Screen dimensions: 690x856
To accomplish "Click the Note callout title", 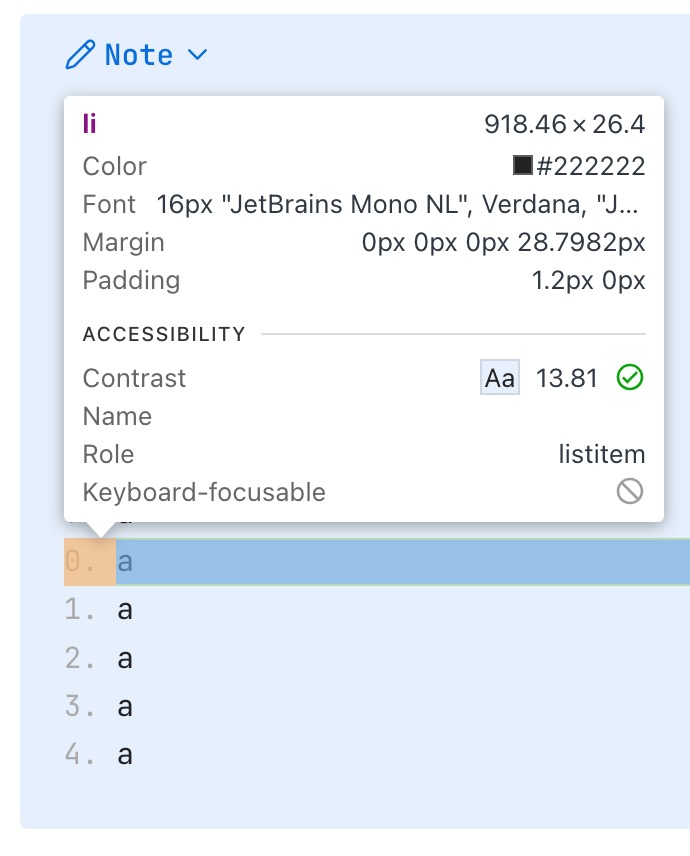I will click(139, 55).
